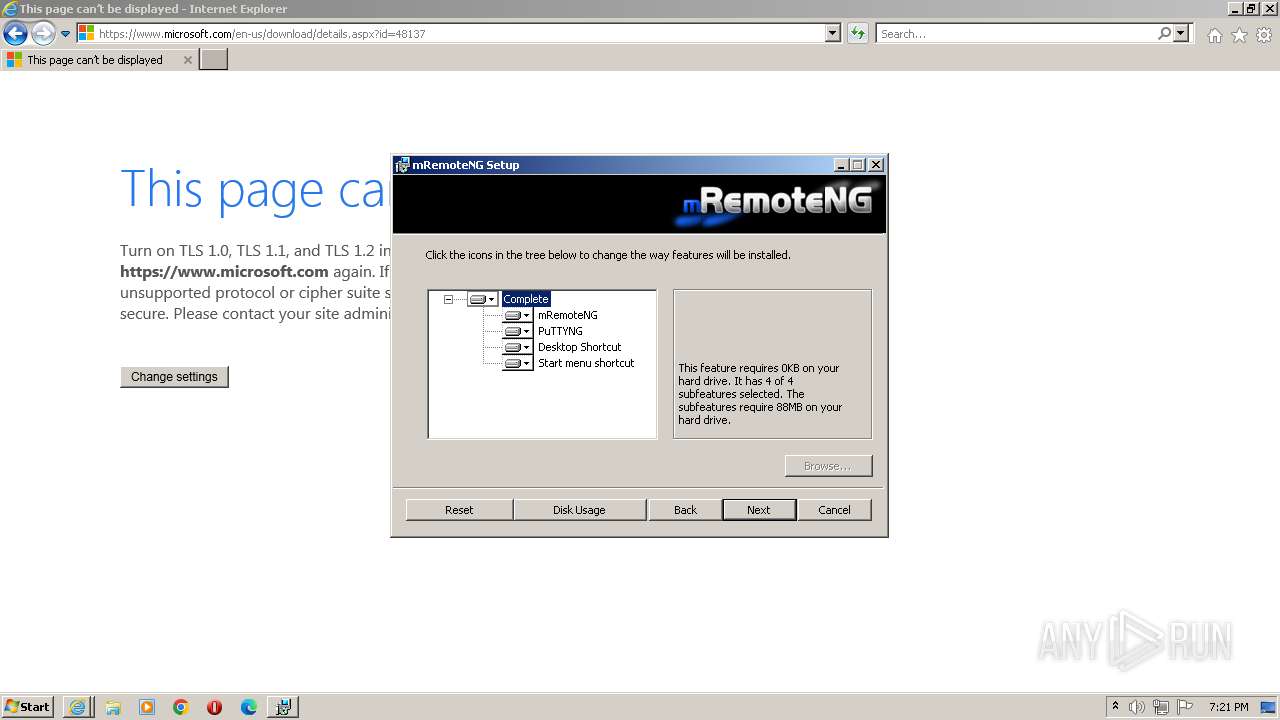Screen dimensions: 1280x720
Task: Launch media player from taskbar
Action: pyautogui.click(x=147, y=707)
